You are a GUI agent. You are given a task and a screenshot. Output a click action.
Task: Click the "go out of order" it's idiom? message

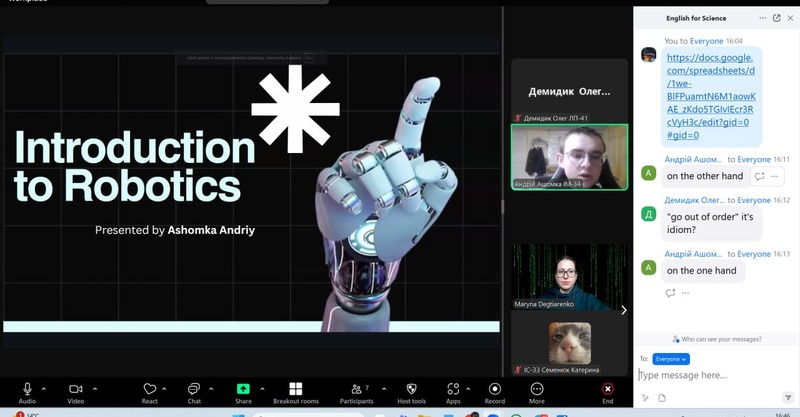pyautogui.click(x=711, y=223)
